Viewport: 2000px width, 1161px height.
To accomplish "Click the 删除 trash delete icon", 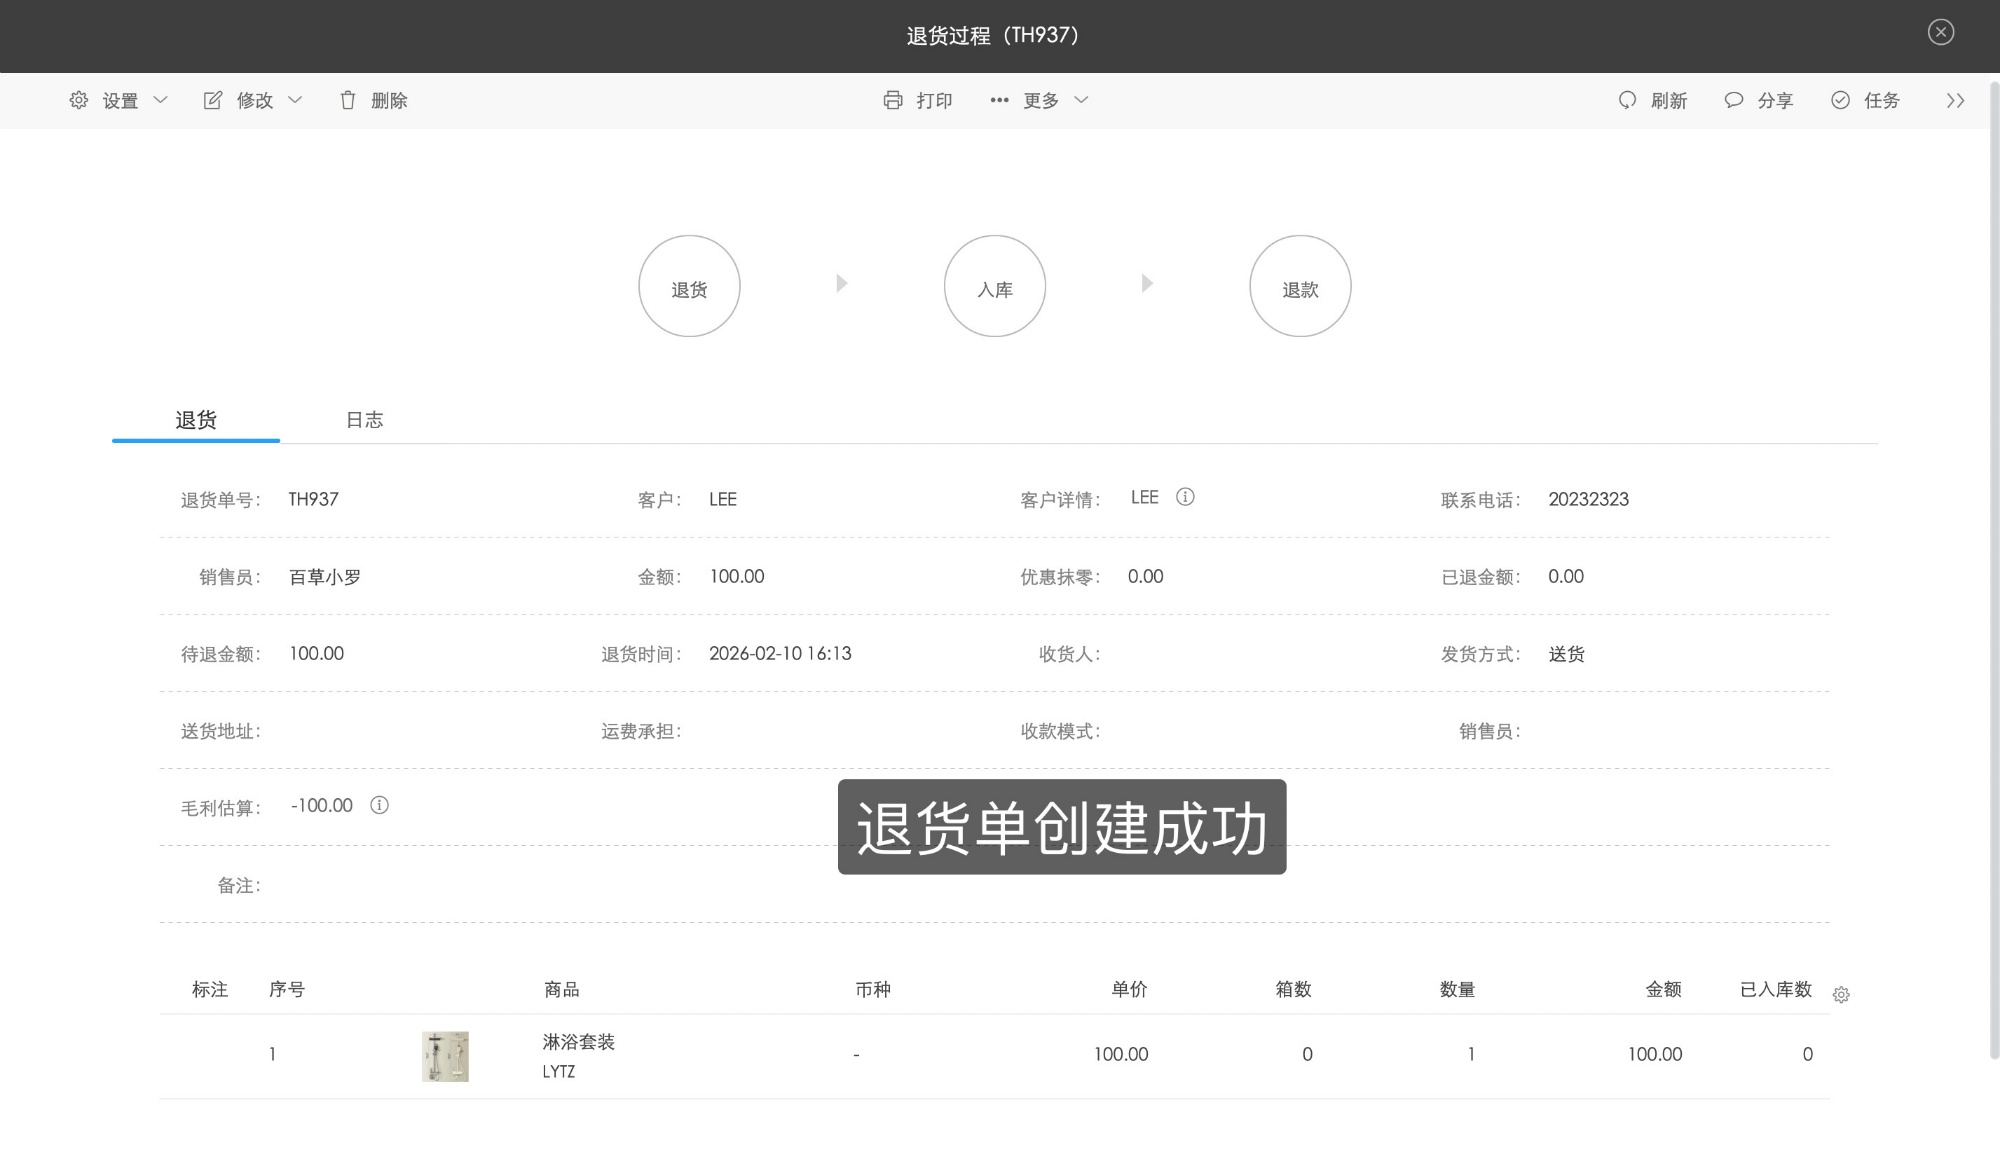I will pyautogui.click(x=348, y=100).
